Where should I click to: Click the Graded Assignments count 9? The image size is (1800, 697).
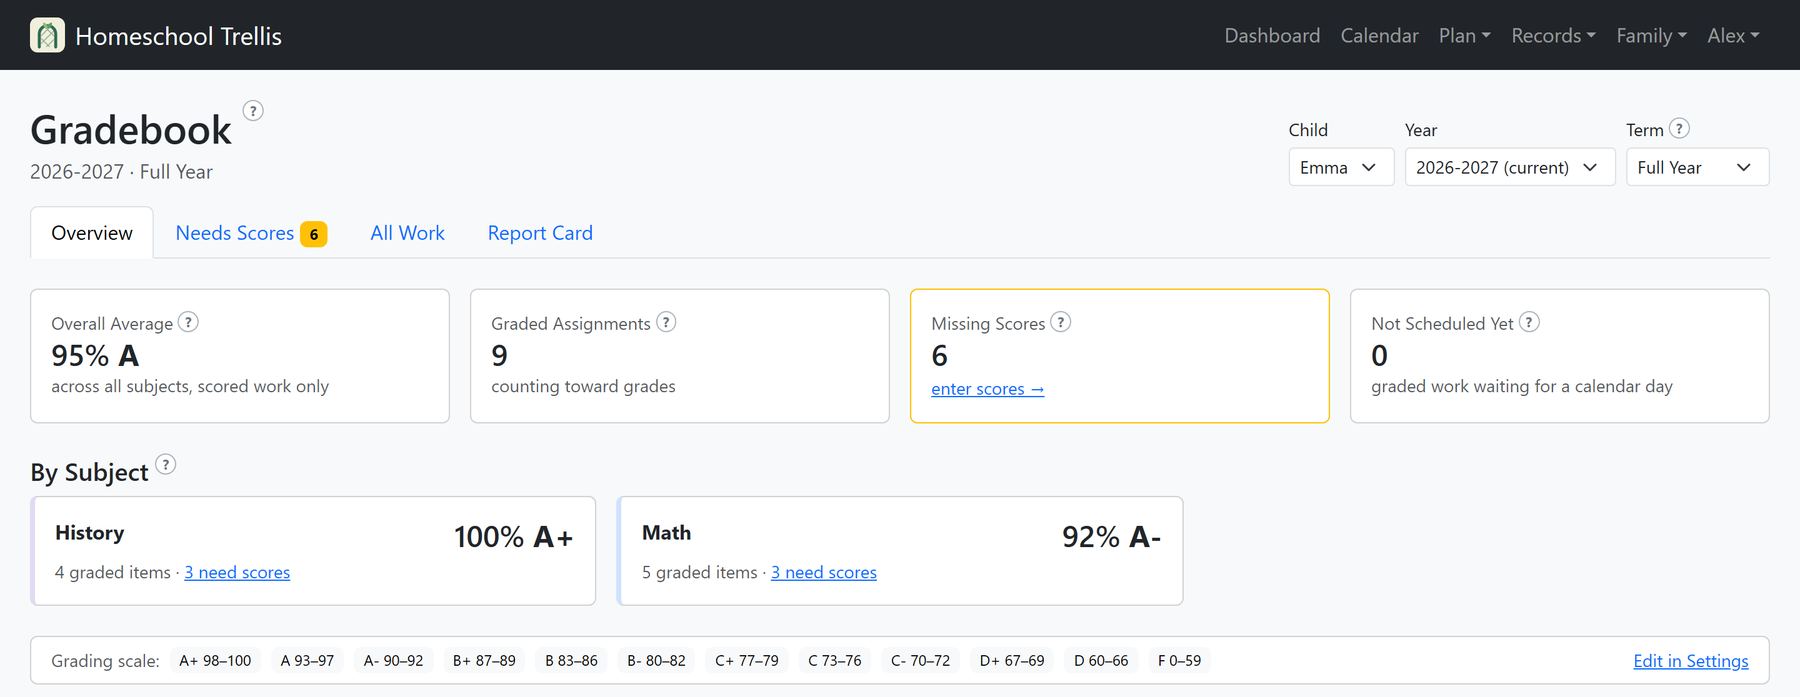point(499,355)
